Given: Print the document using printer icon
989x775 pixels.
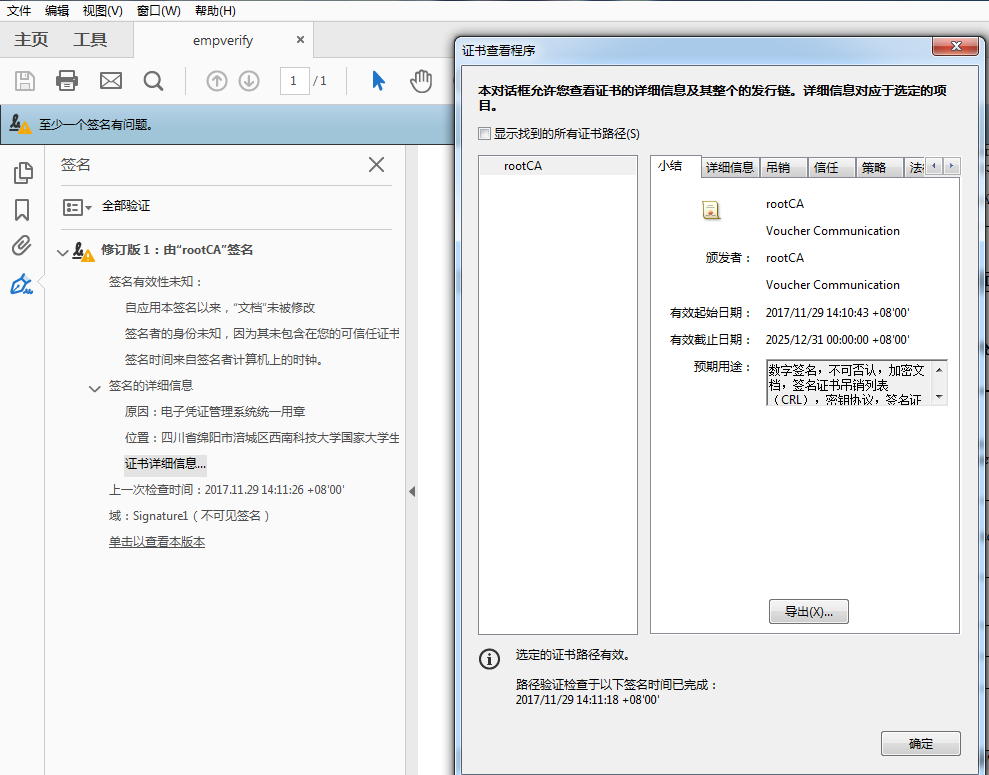Looking at the screenshot, I should pyautogui.click(x=67, y=81).
